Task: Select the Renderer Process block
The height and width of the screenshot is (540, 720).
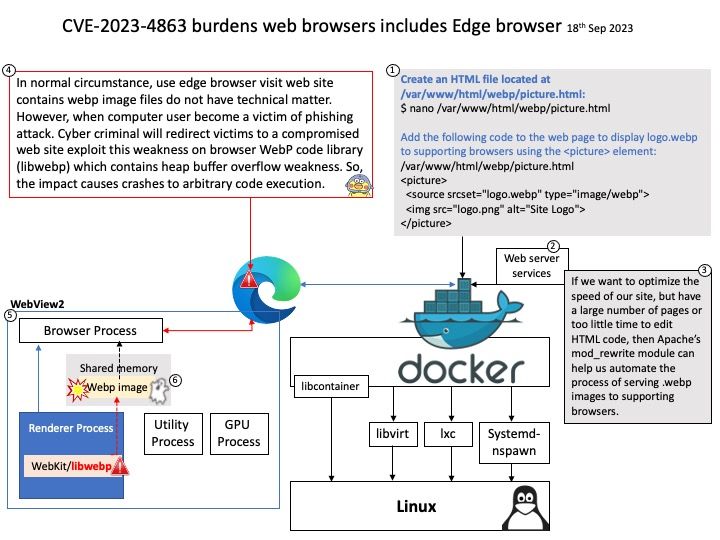Action: coord(71,455)
